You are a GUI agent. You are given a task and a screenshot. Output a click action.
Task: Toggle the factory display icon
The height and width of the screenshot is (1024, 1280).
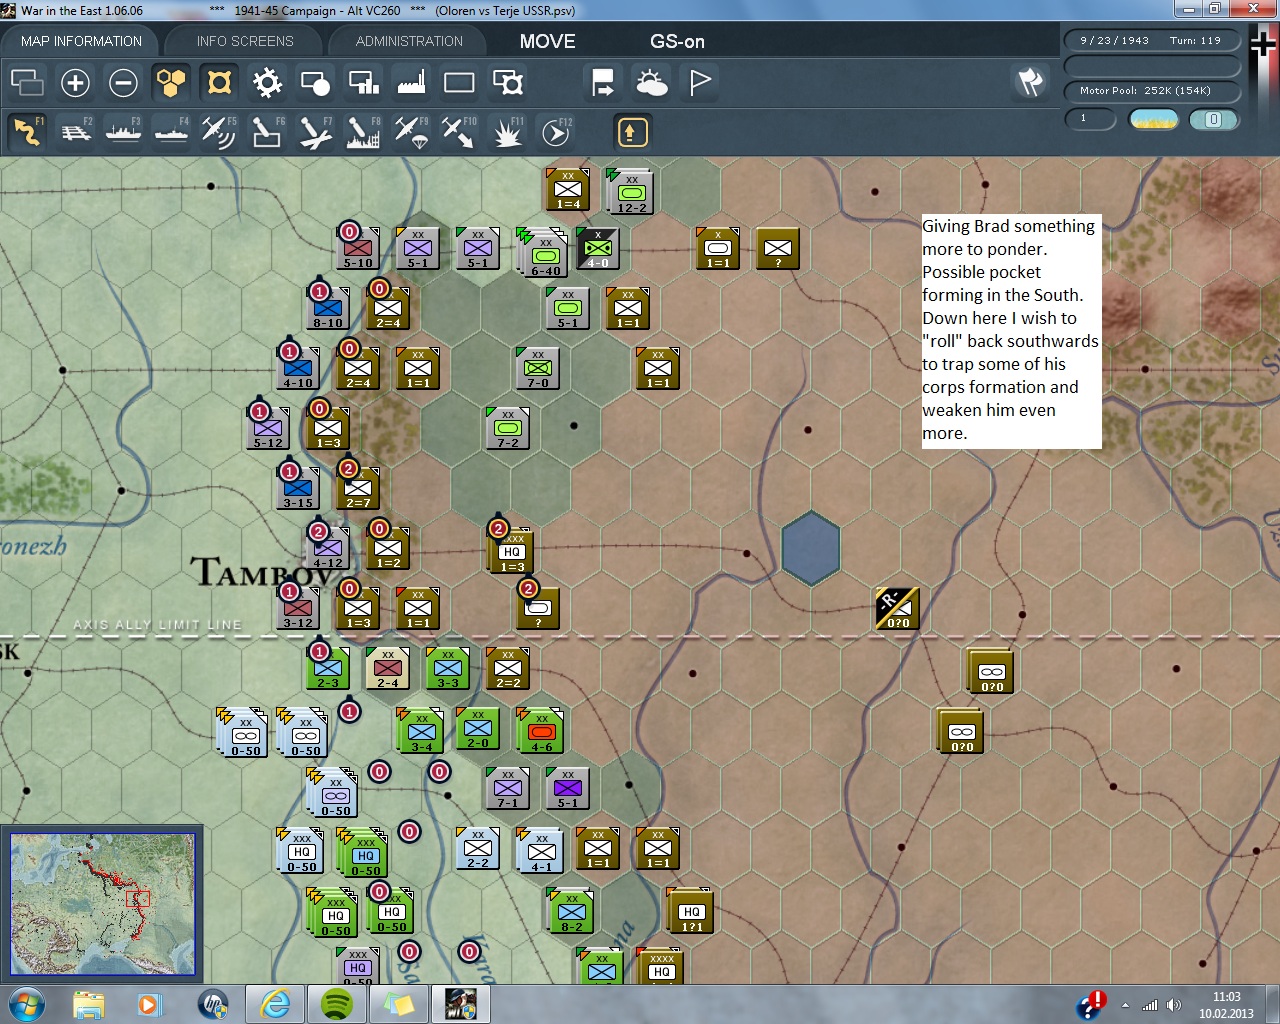pyautogui.click(x=411, y=82)
